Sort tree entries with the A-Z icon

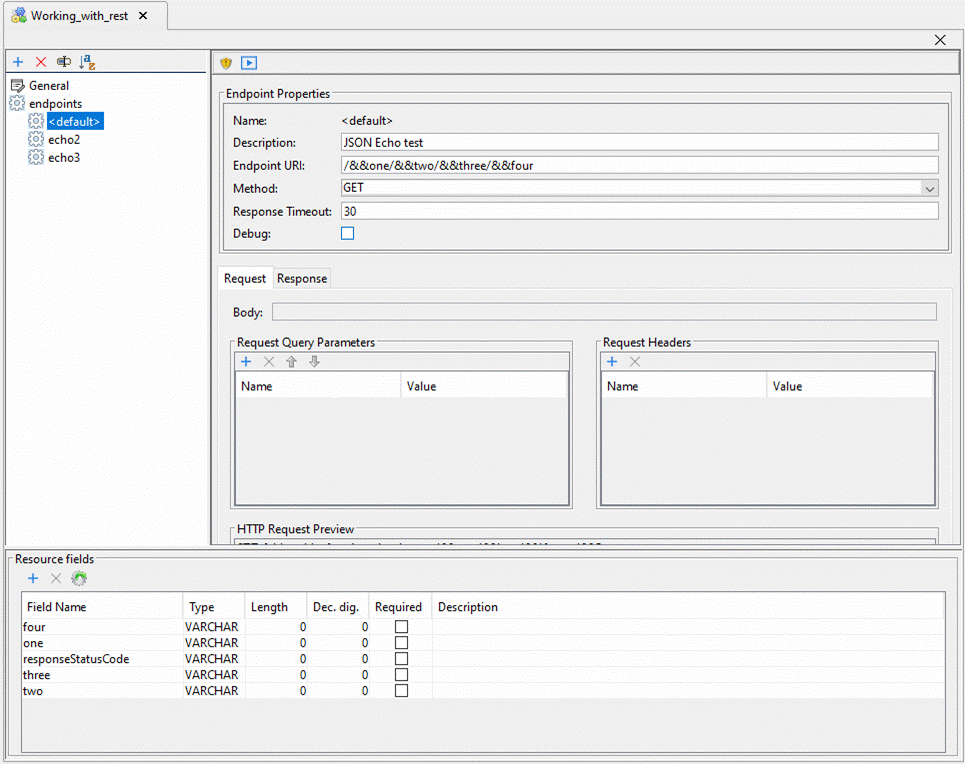point(87,62)
